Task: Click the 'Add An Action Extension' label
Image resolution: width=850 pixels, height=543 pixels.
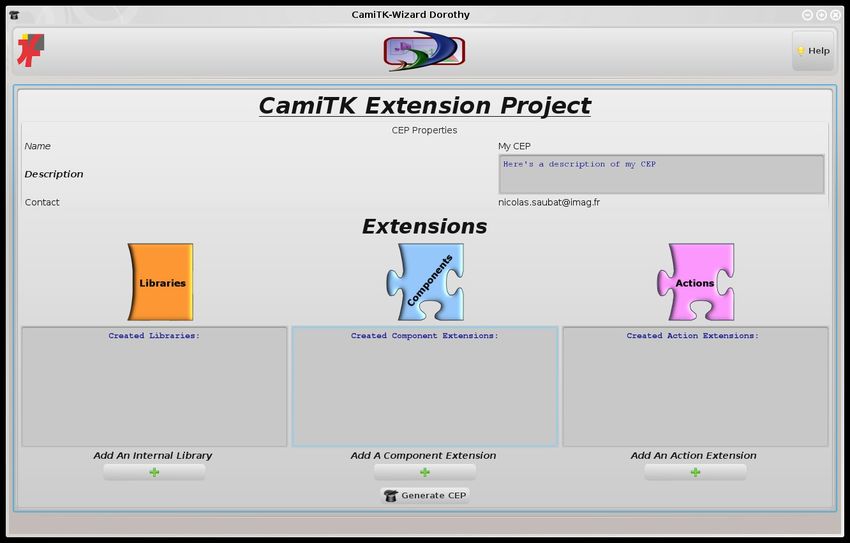Action: (694, 456)
